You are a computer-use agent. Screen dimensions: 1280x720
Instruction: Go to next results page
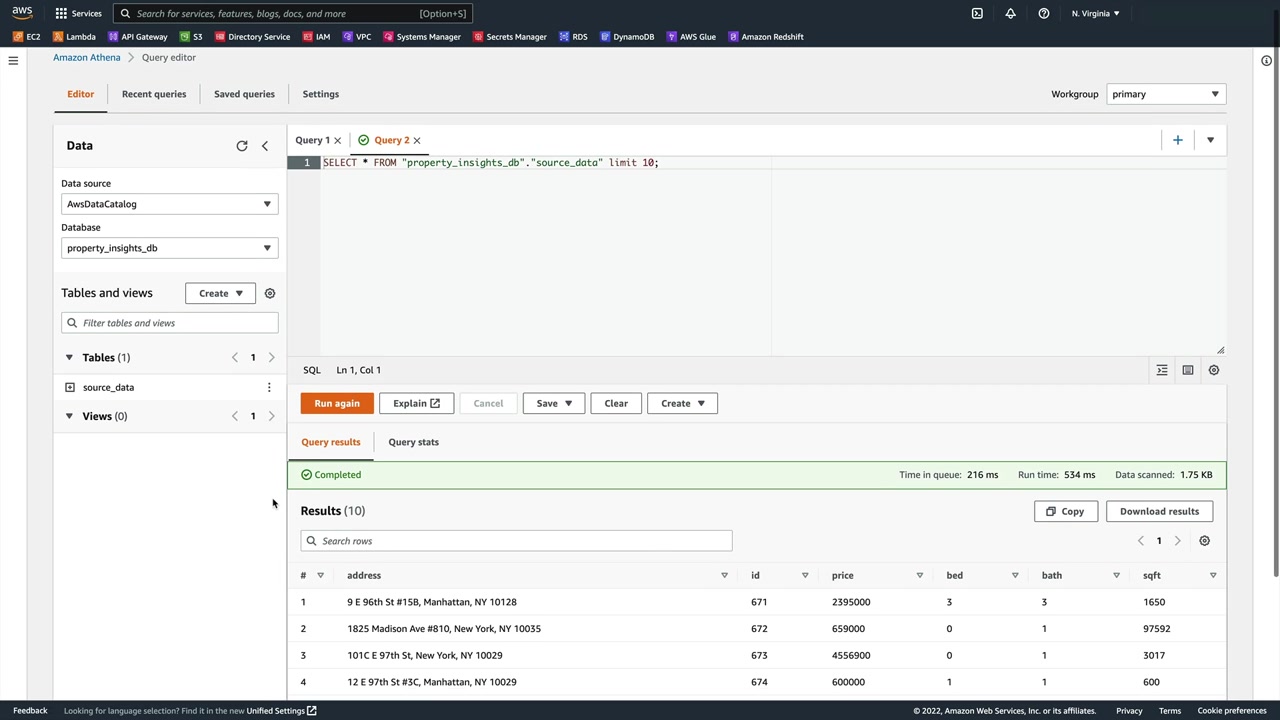pyautogui.click(x=1177, y=541)
